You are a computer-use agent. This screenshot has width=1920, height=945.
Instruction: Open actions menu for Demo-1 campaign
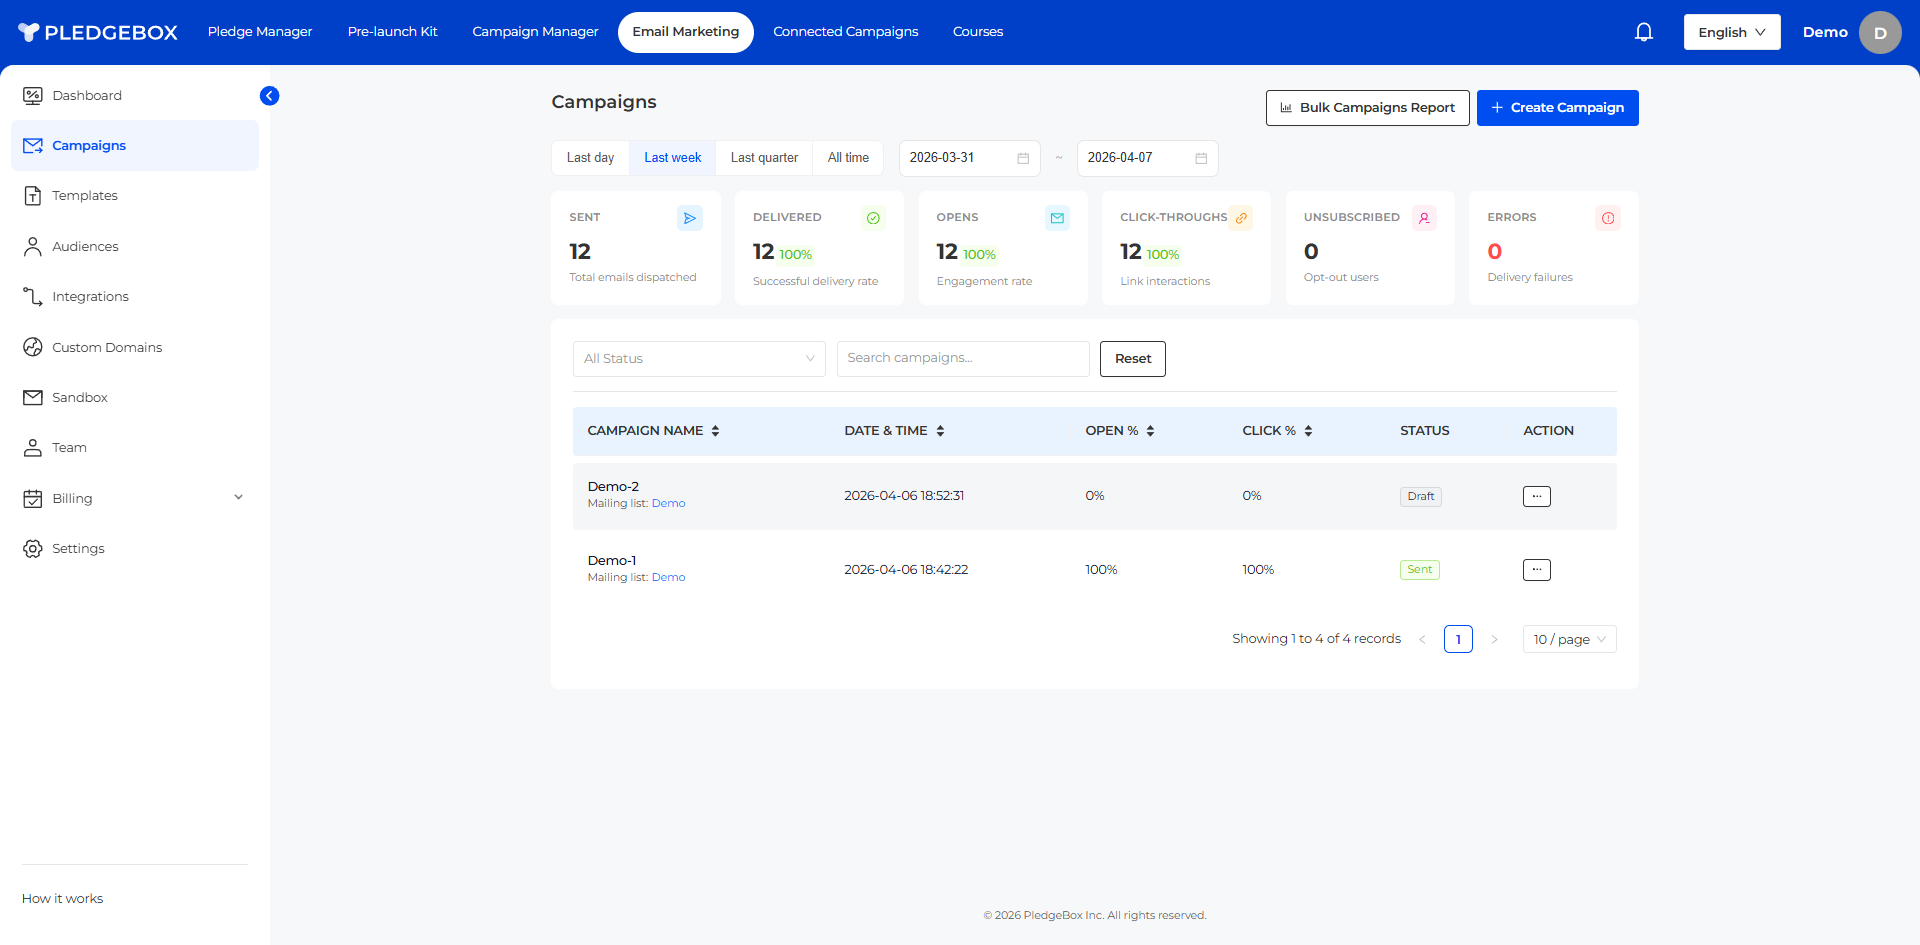(1536, 570)
